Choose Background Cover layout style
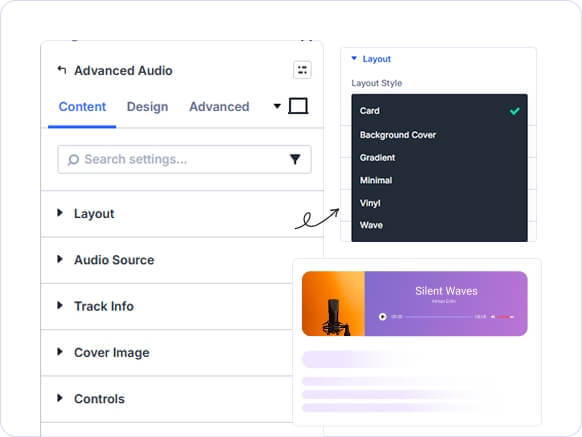582x437 pixels. tap(439, 135)
